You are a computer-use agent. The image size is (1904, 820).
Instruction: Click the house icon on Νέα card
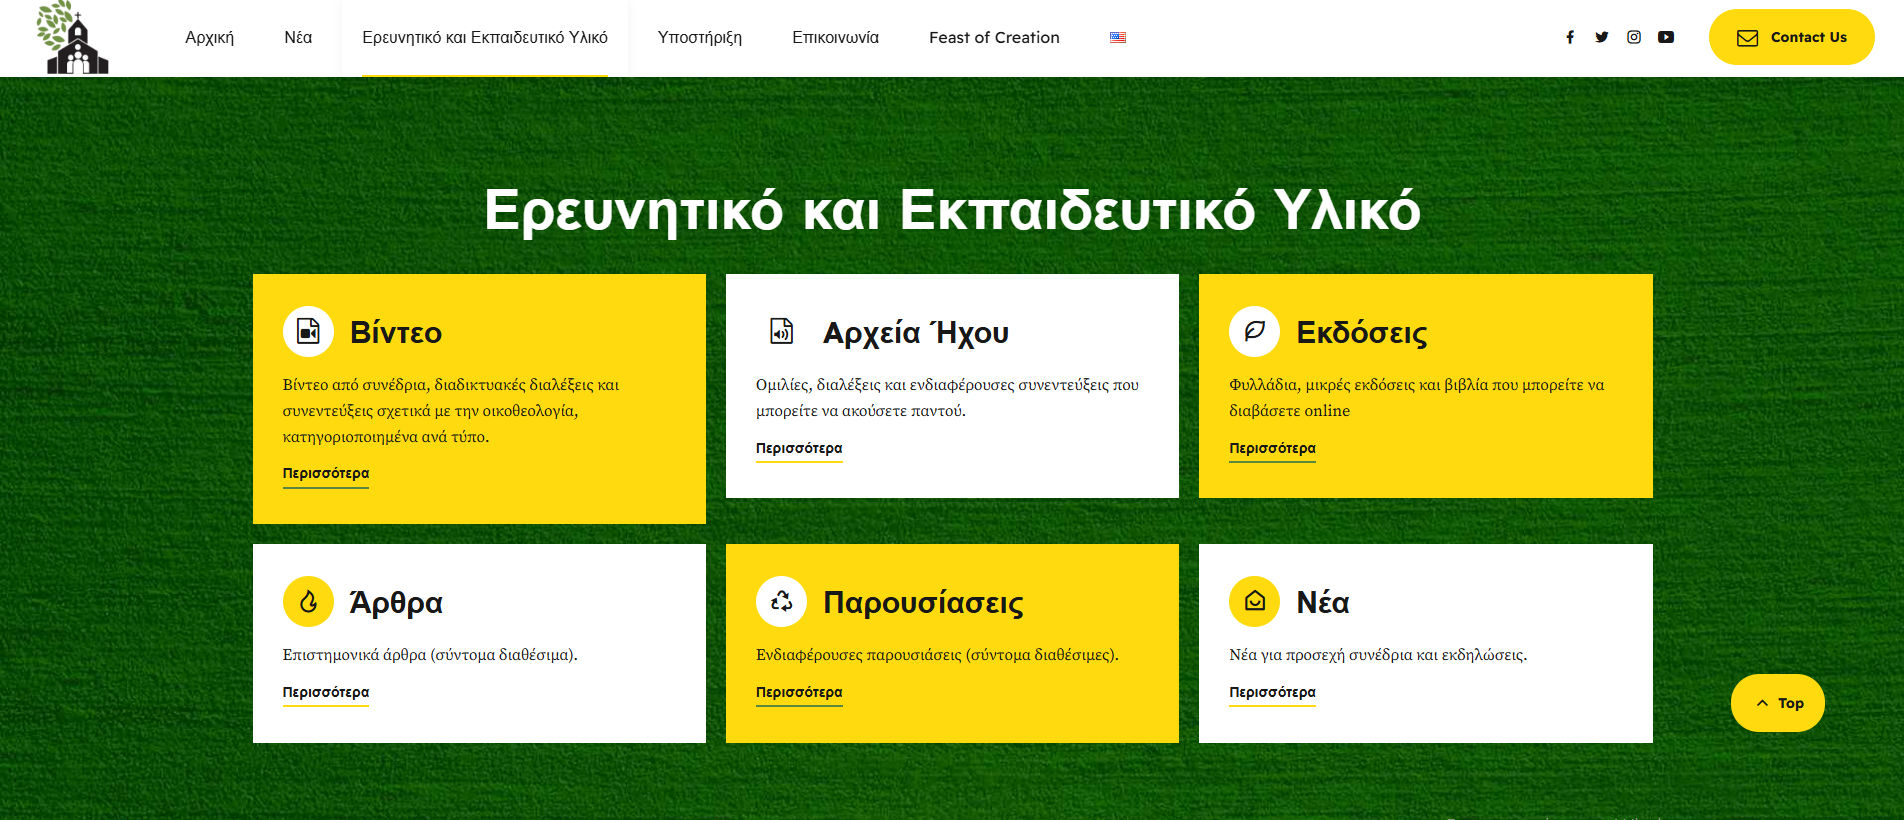[1254, 601]
